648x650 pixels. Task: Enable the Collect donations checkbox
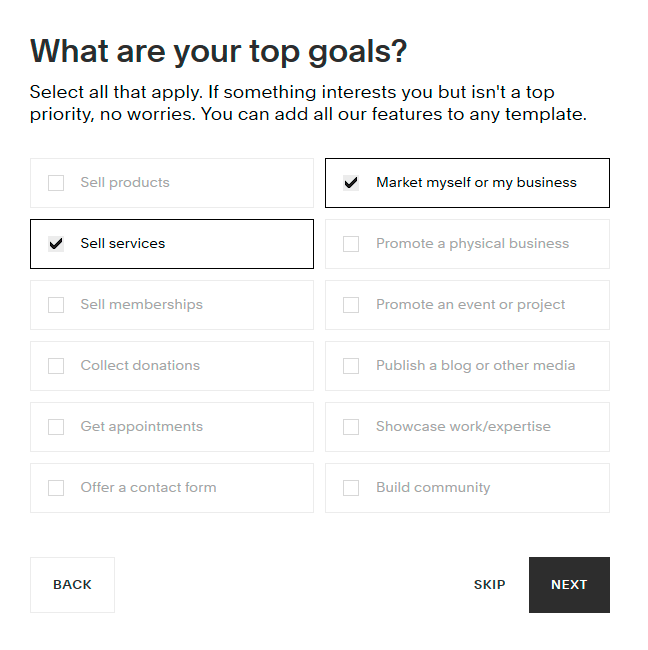[x=56, y=366]
